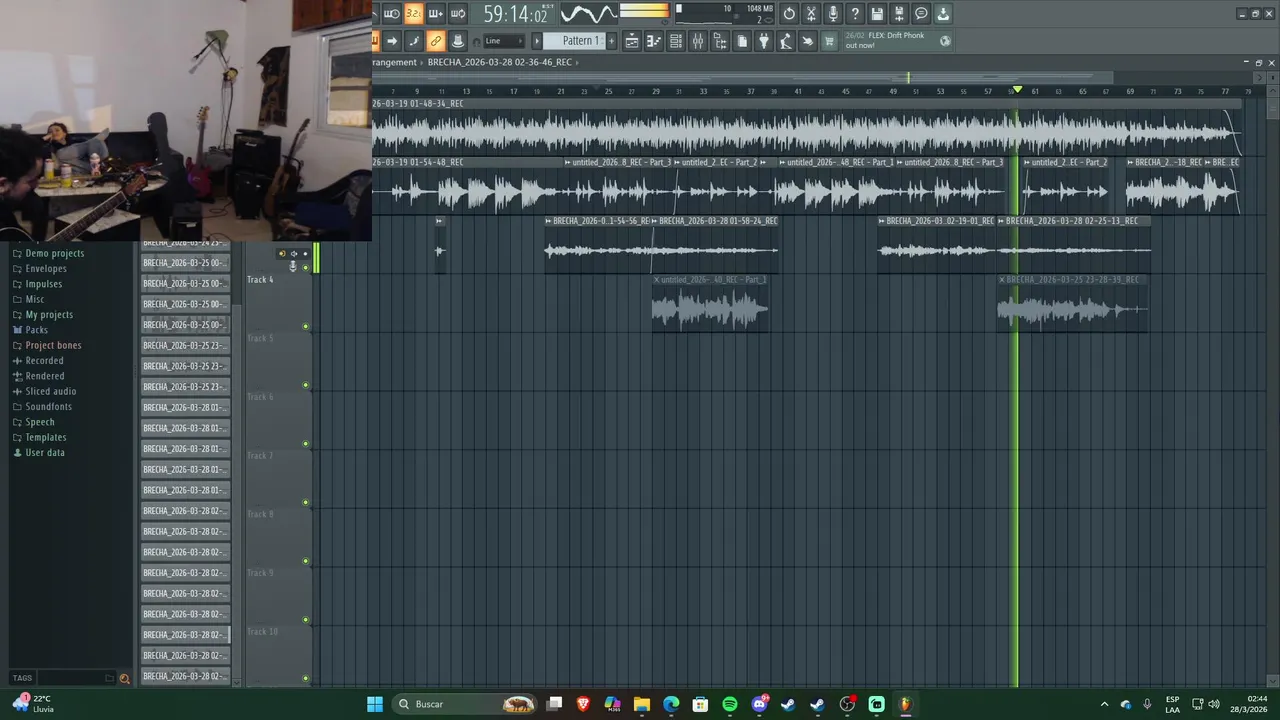
Task: Click the arrow after BRECHA_2026-03-28 02-36-46_REC breadcrumb
Action: (577, 62)
